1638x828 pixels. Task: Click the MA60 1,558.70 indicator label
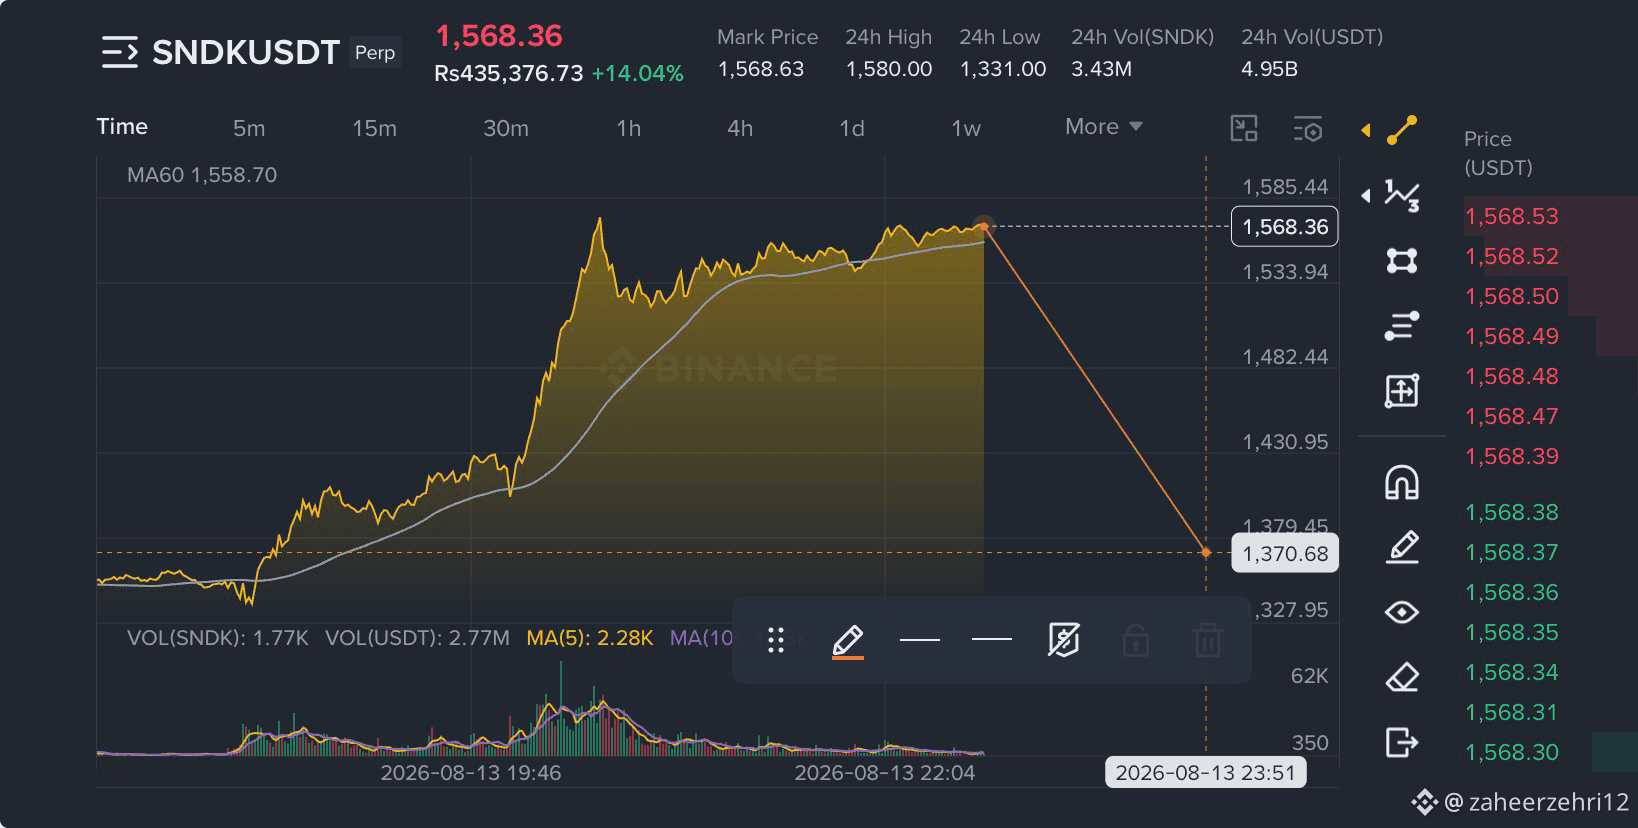(x=202, y=175)
